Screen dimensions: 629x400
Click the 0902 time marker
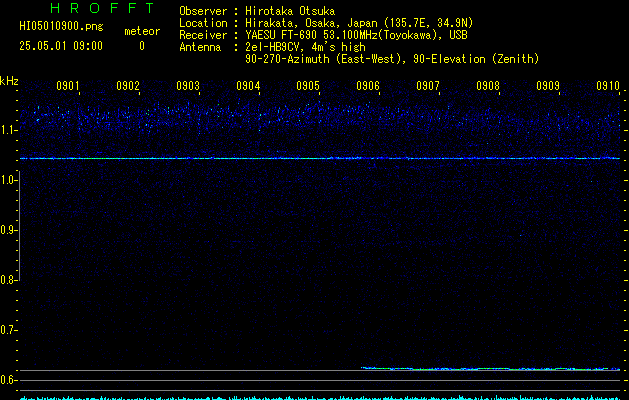click(x=128, y=85)
